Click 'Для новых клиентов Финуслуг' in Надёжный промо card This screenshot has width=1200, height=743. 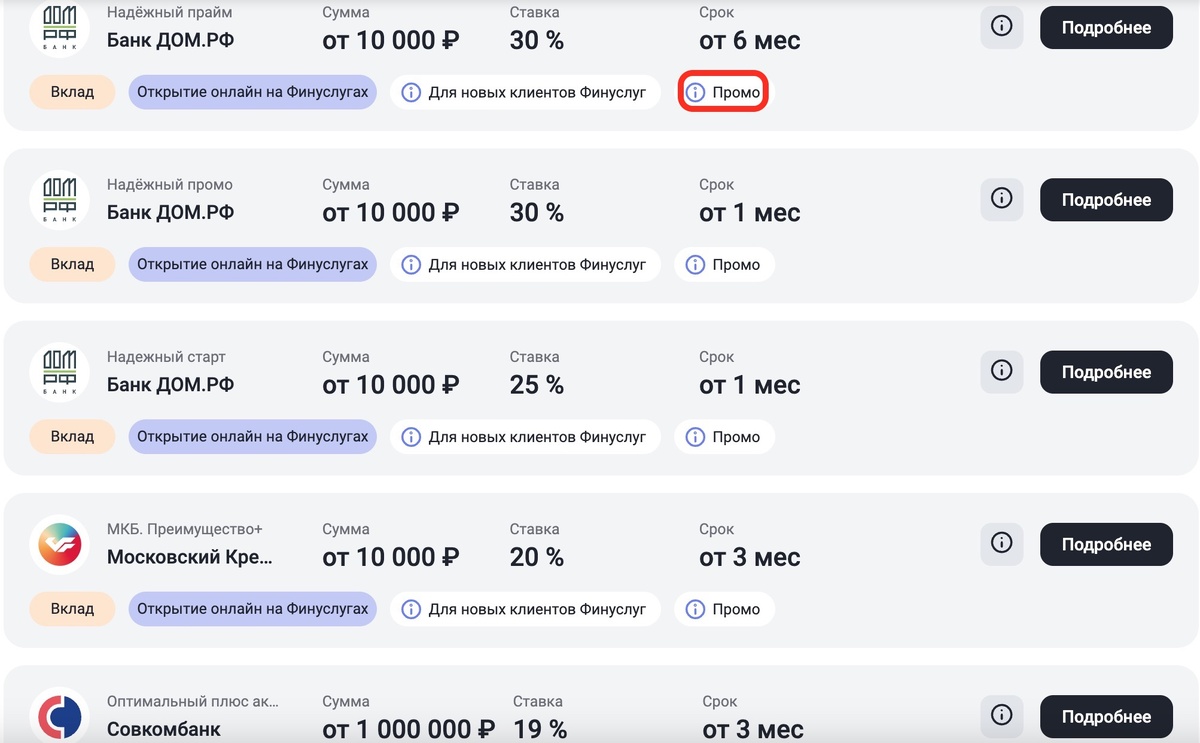(525, 264)
